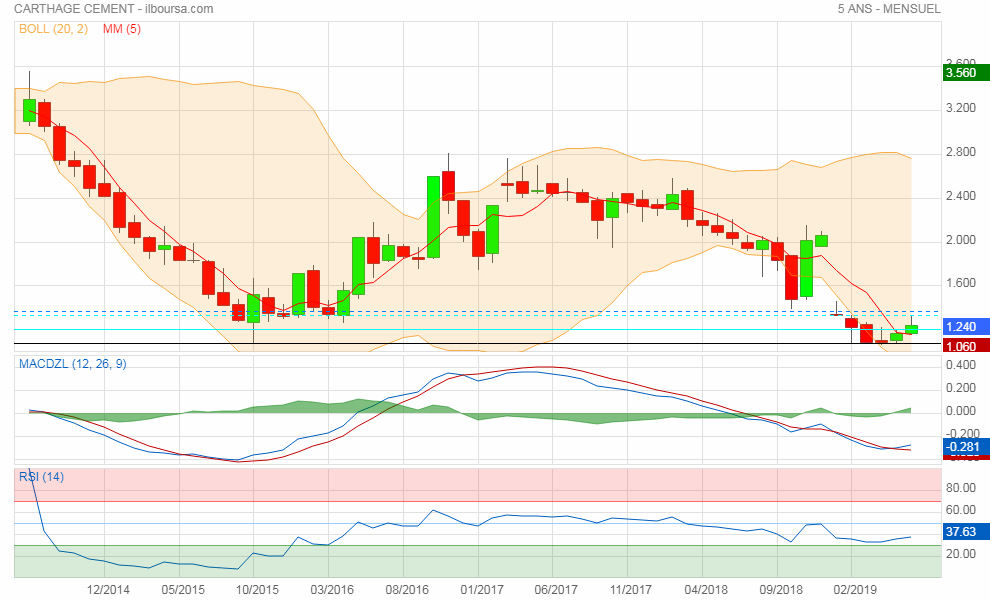
Task: Click the 5 ANS - MENSUEL period label
Action: click(x=889, y=9)
